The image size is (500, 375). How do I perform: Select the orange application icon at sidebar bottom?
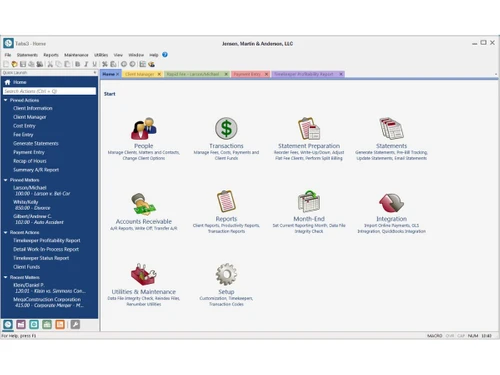coord(60,324)
